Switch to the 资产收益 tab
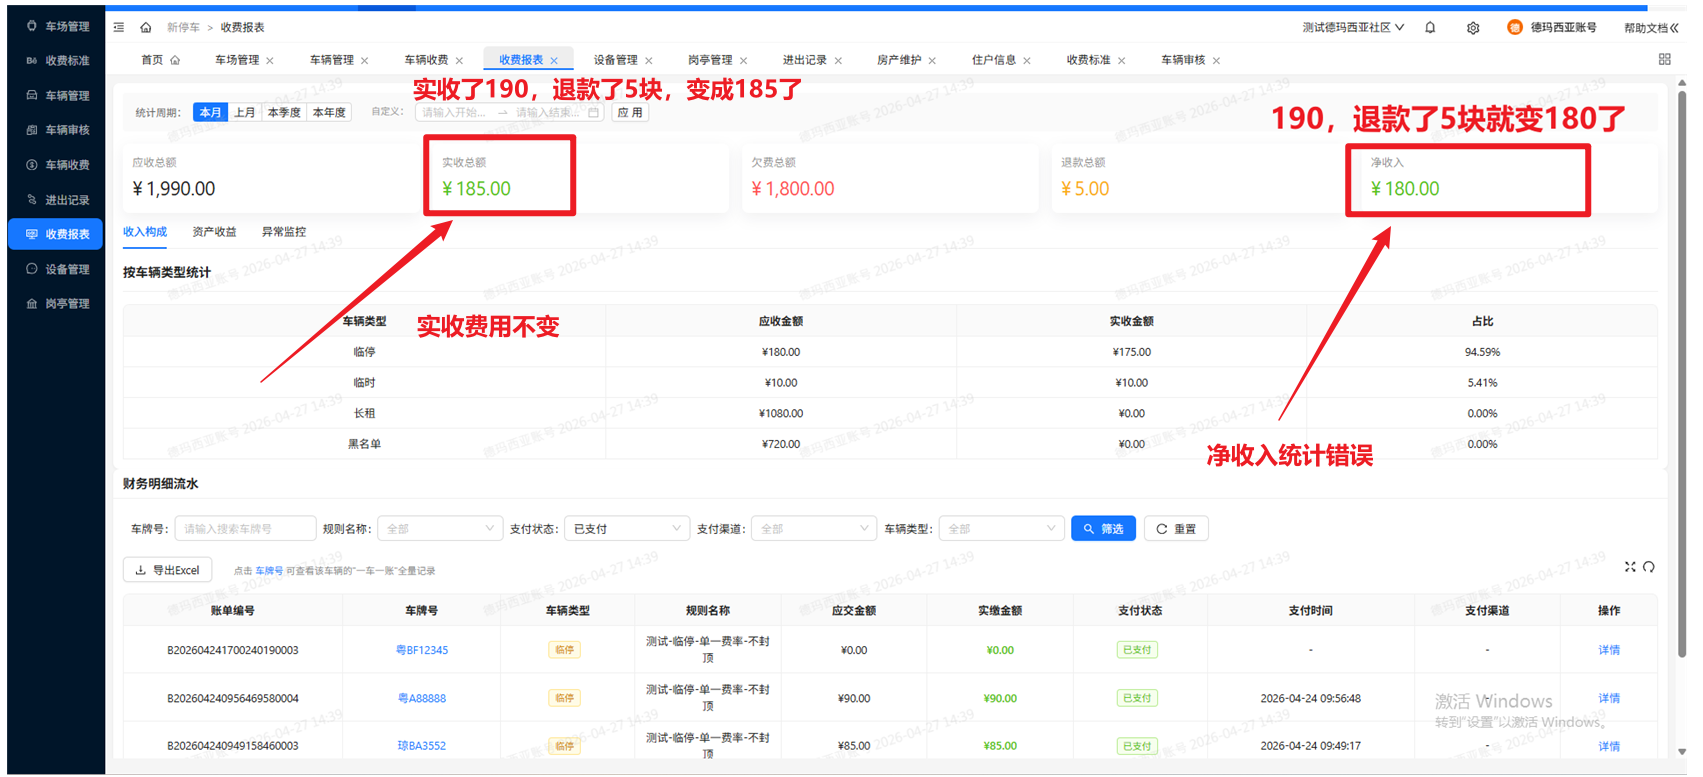This screenshot has height=777, width=1703. tap(214, 232)
